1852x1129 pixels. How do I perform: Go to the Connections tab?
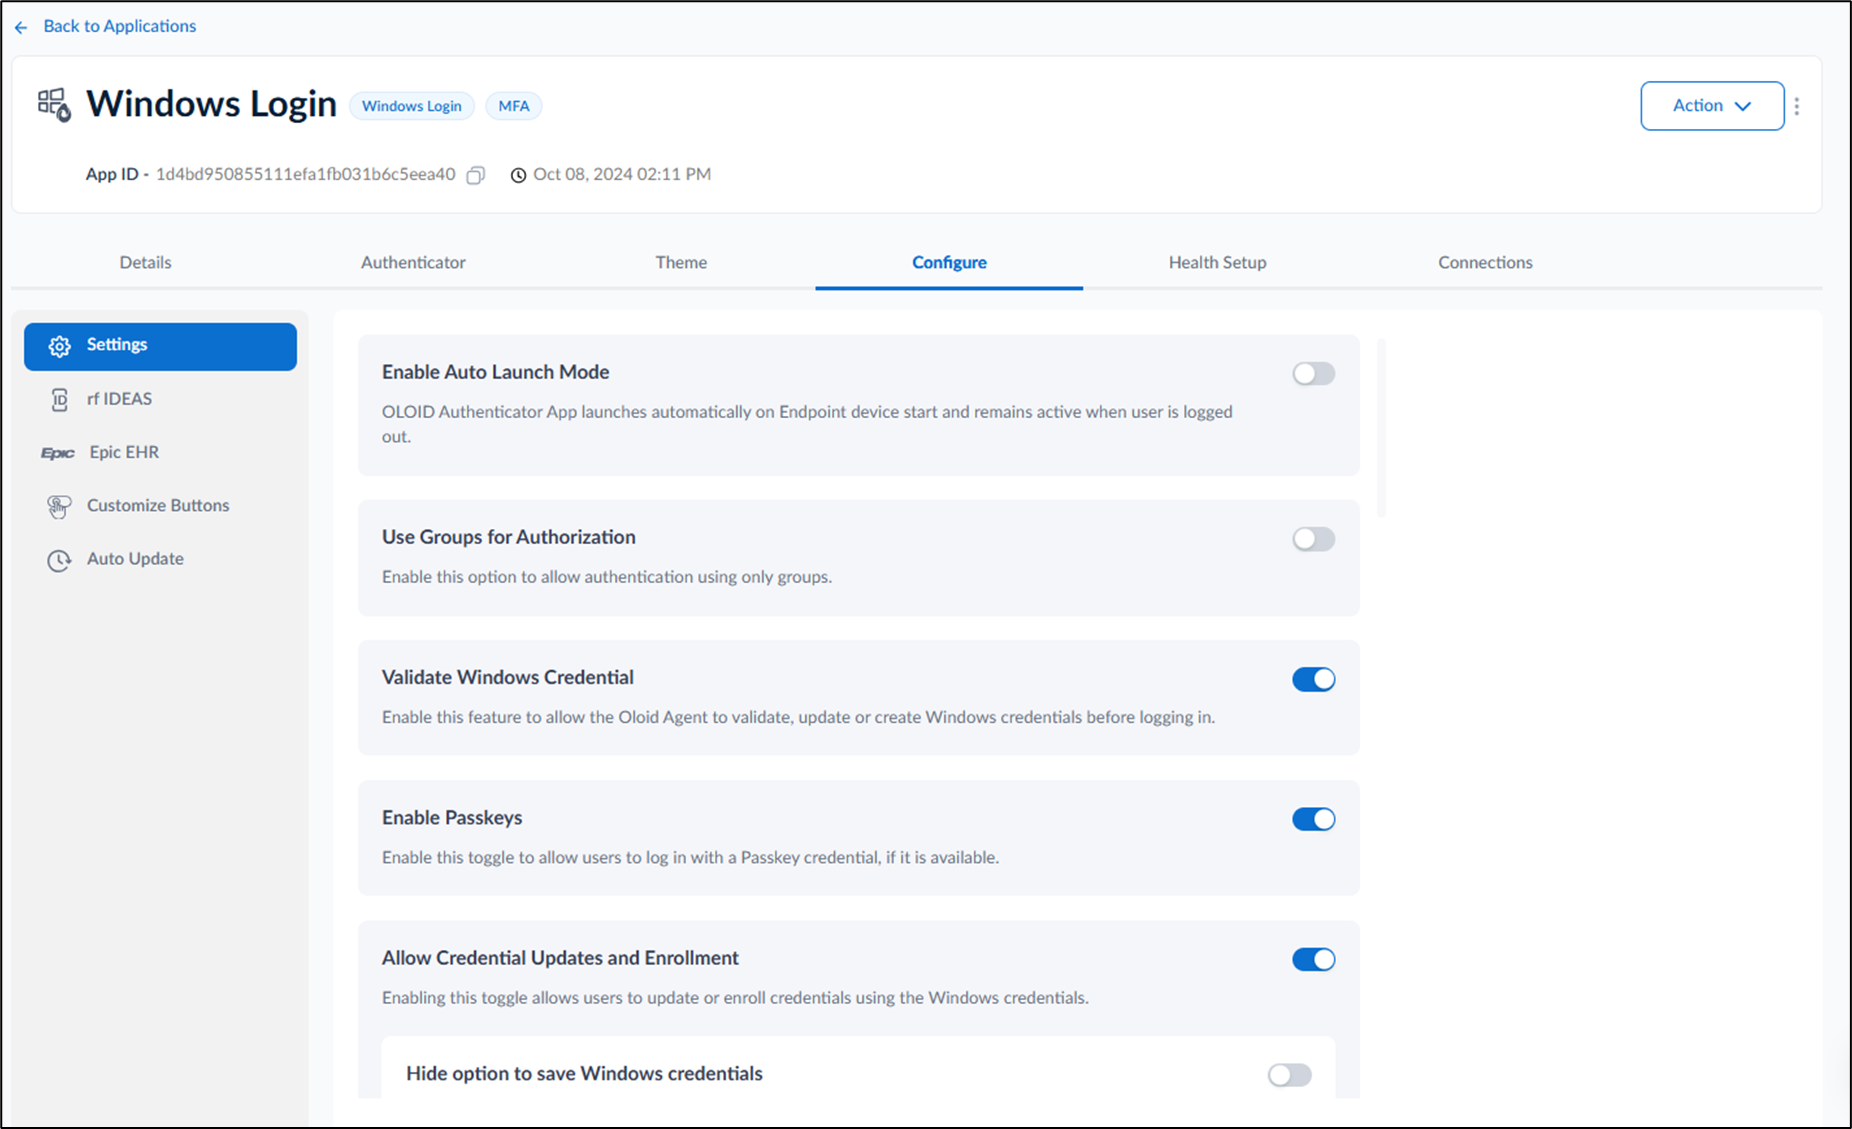(1485, 262)
